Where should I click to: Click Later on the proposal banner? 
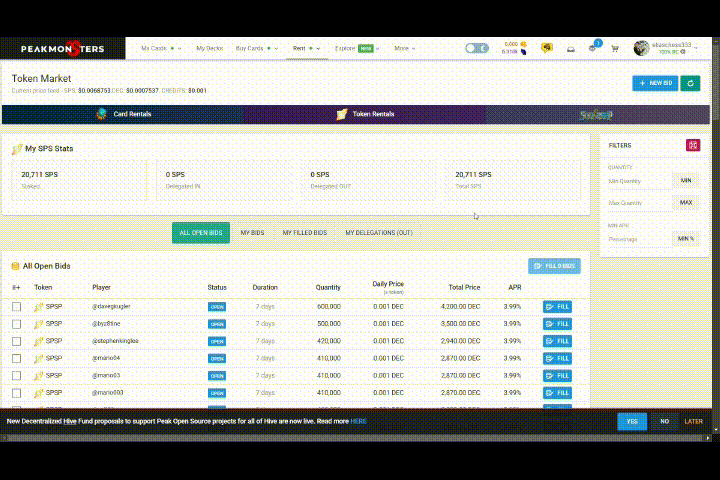693,422
